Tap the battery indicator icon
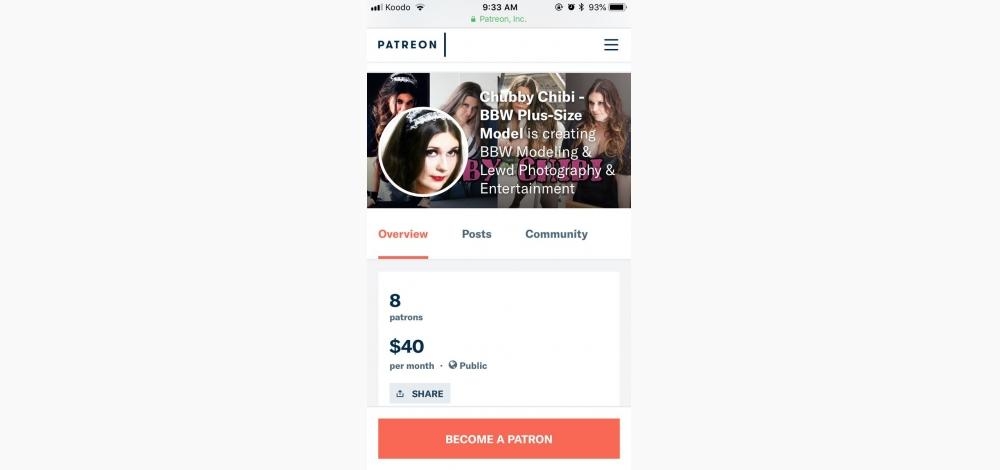The height and width of the screenshot is (470, 1000). [617, 7]
